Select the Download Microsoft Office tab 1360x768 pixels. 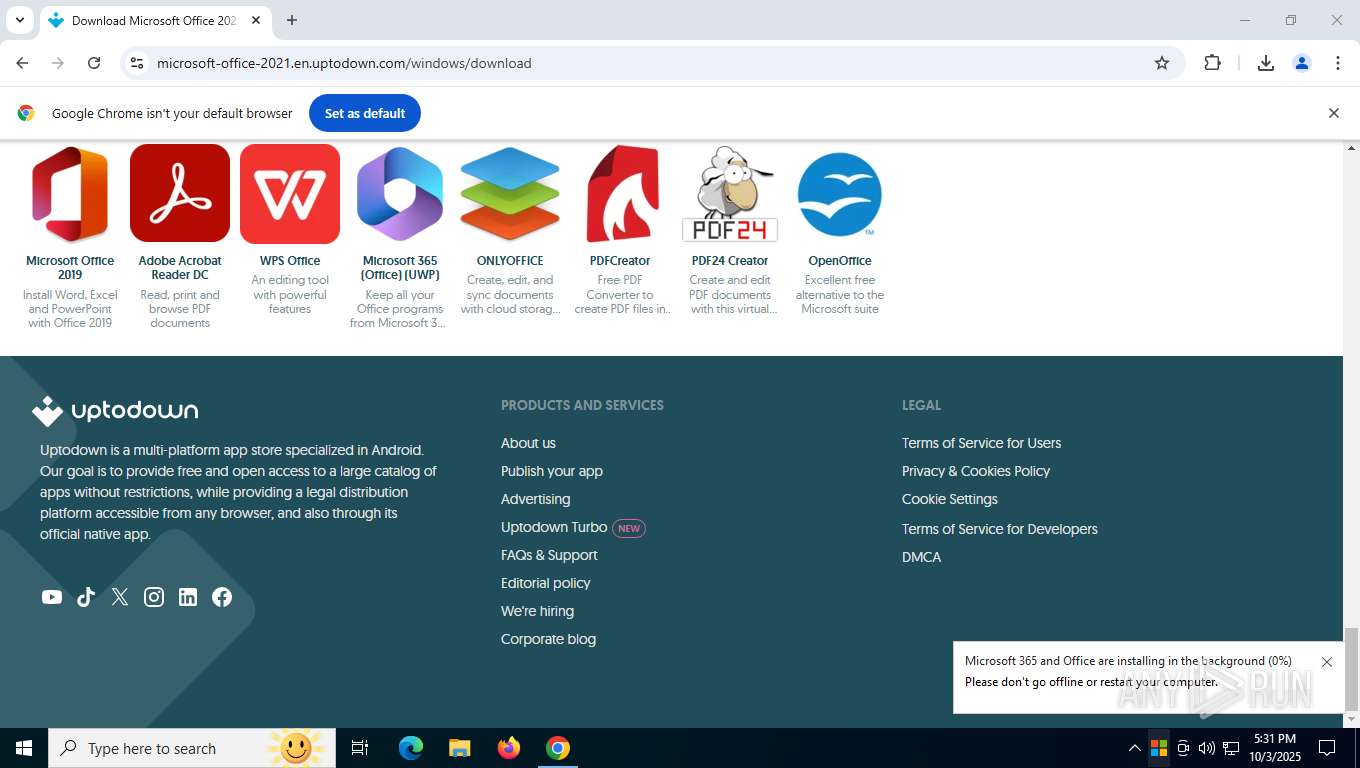pyautogui.click(x=154, y=20)
